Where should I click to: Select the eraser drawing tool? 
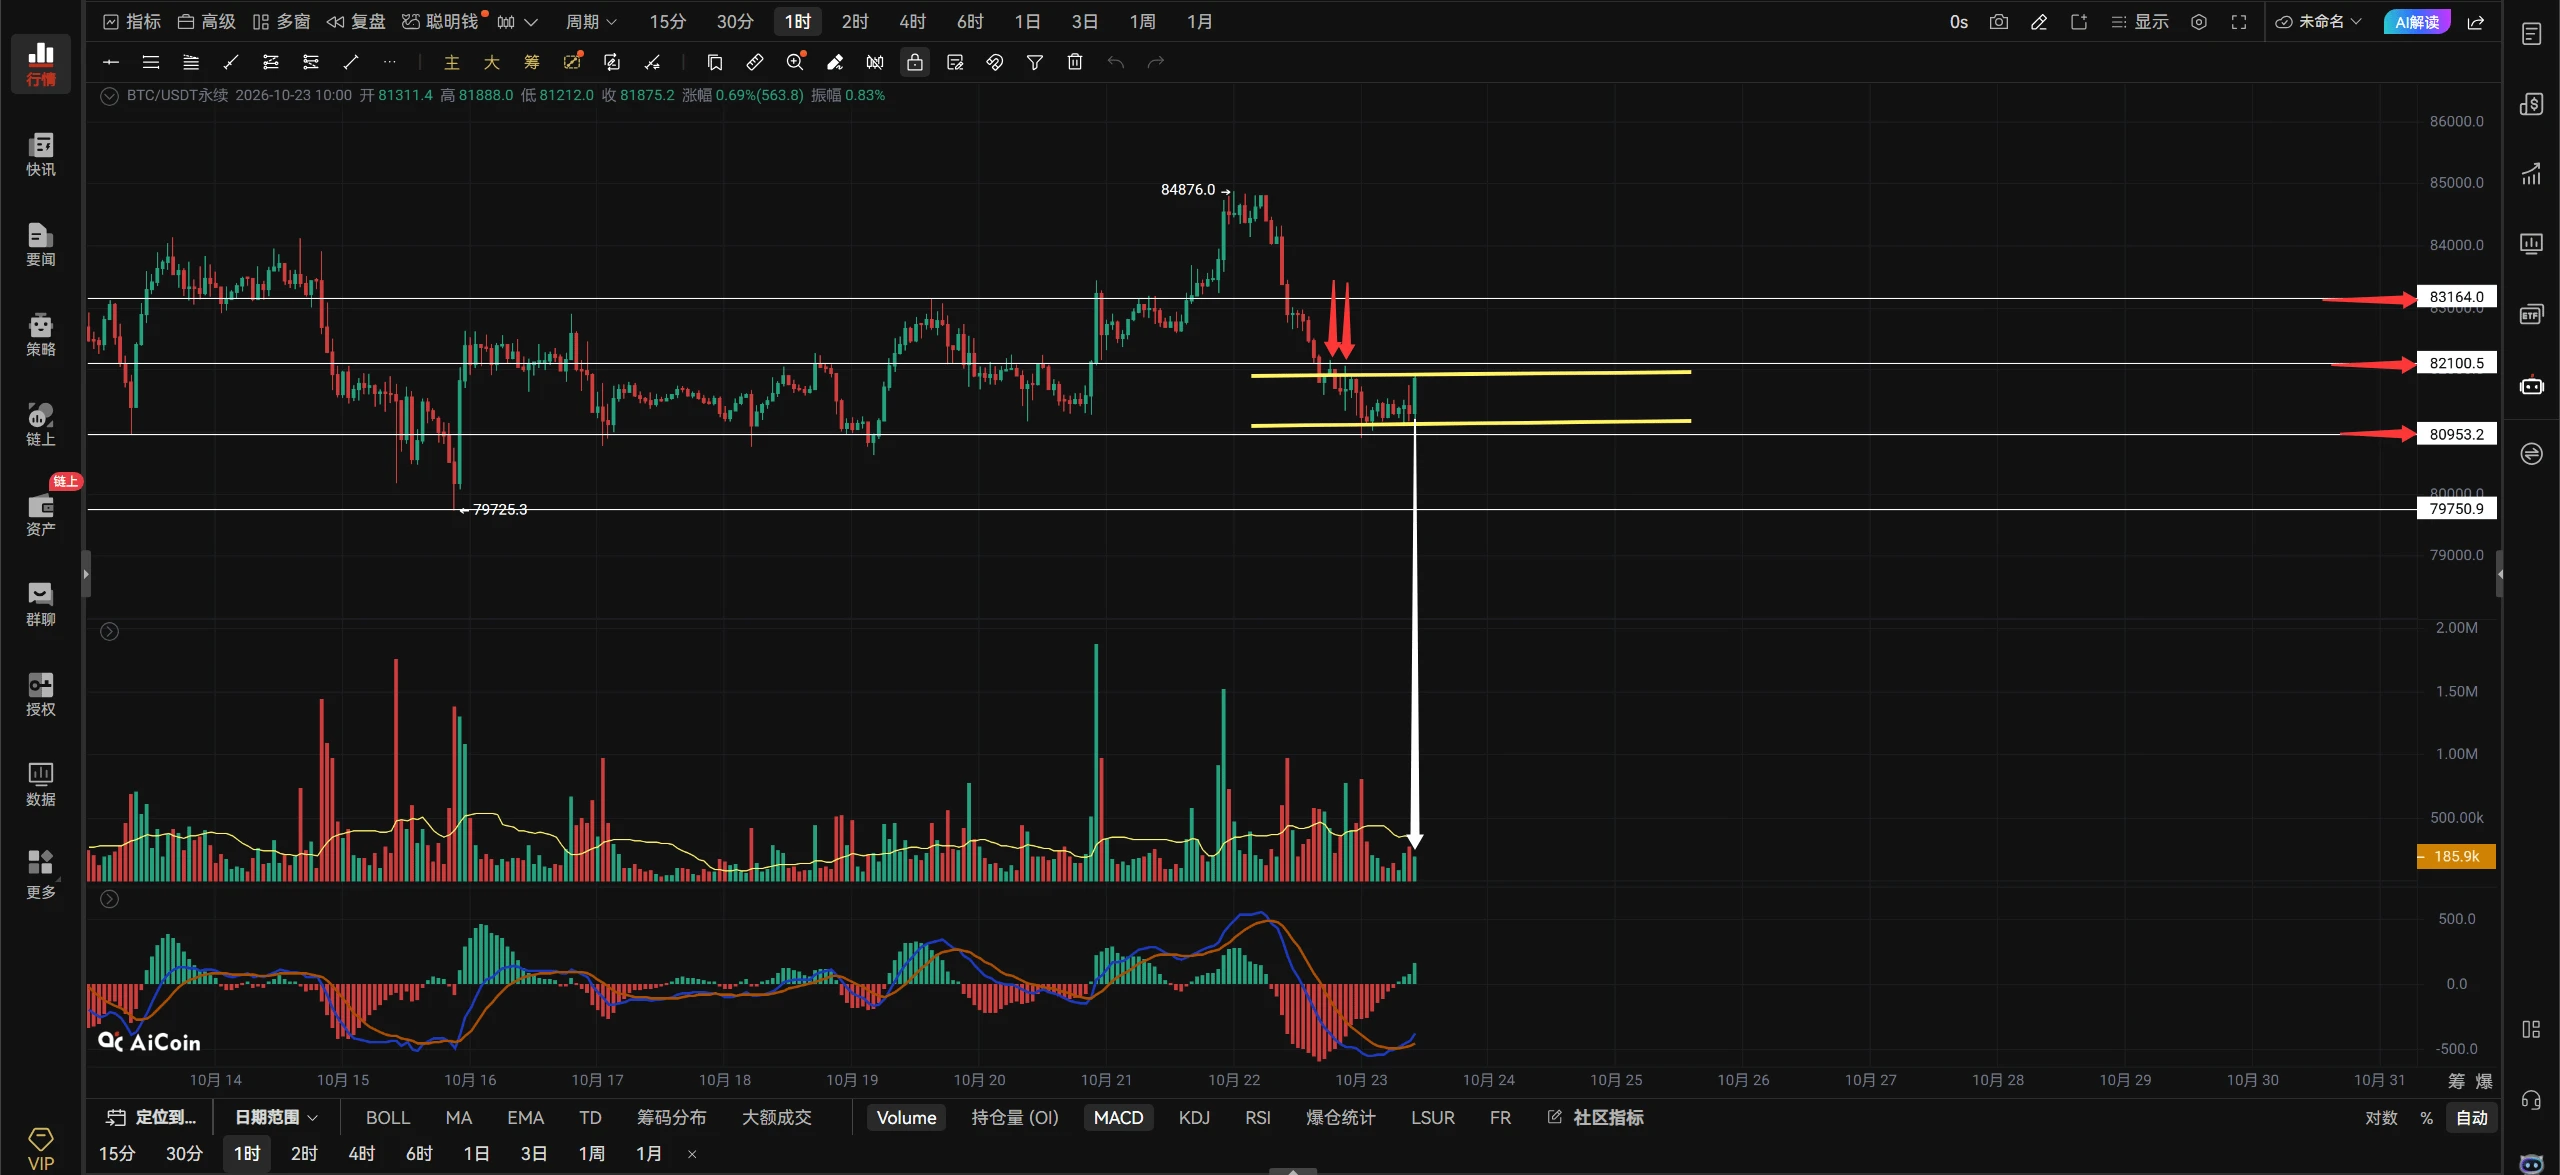pos(835,62)
